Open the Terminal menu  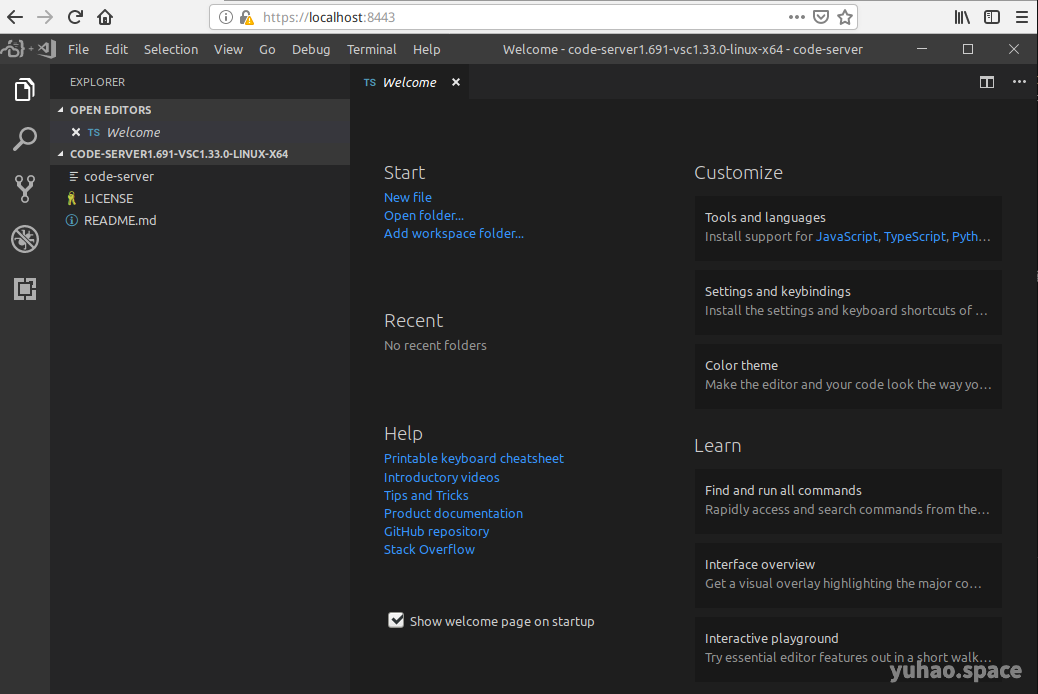tap(371, 49)
